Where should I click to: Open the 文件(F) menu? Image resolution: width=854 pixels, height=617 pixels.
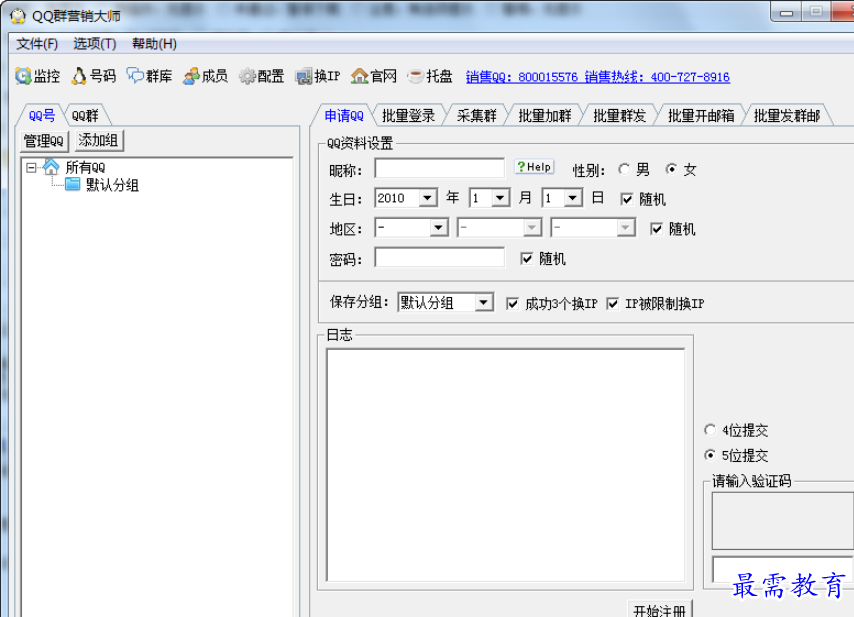point(37,44)
